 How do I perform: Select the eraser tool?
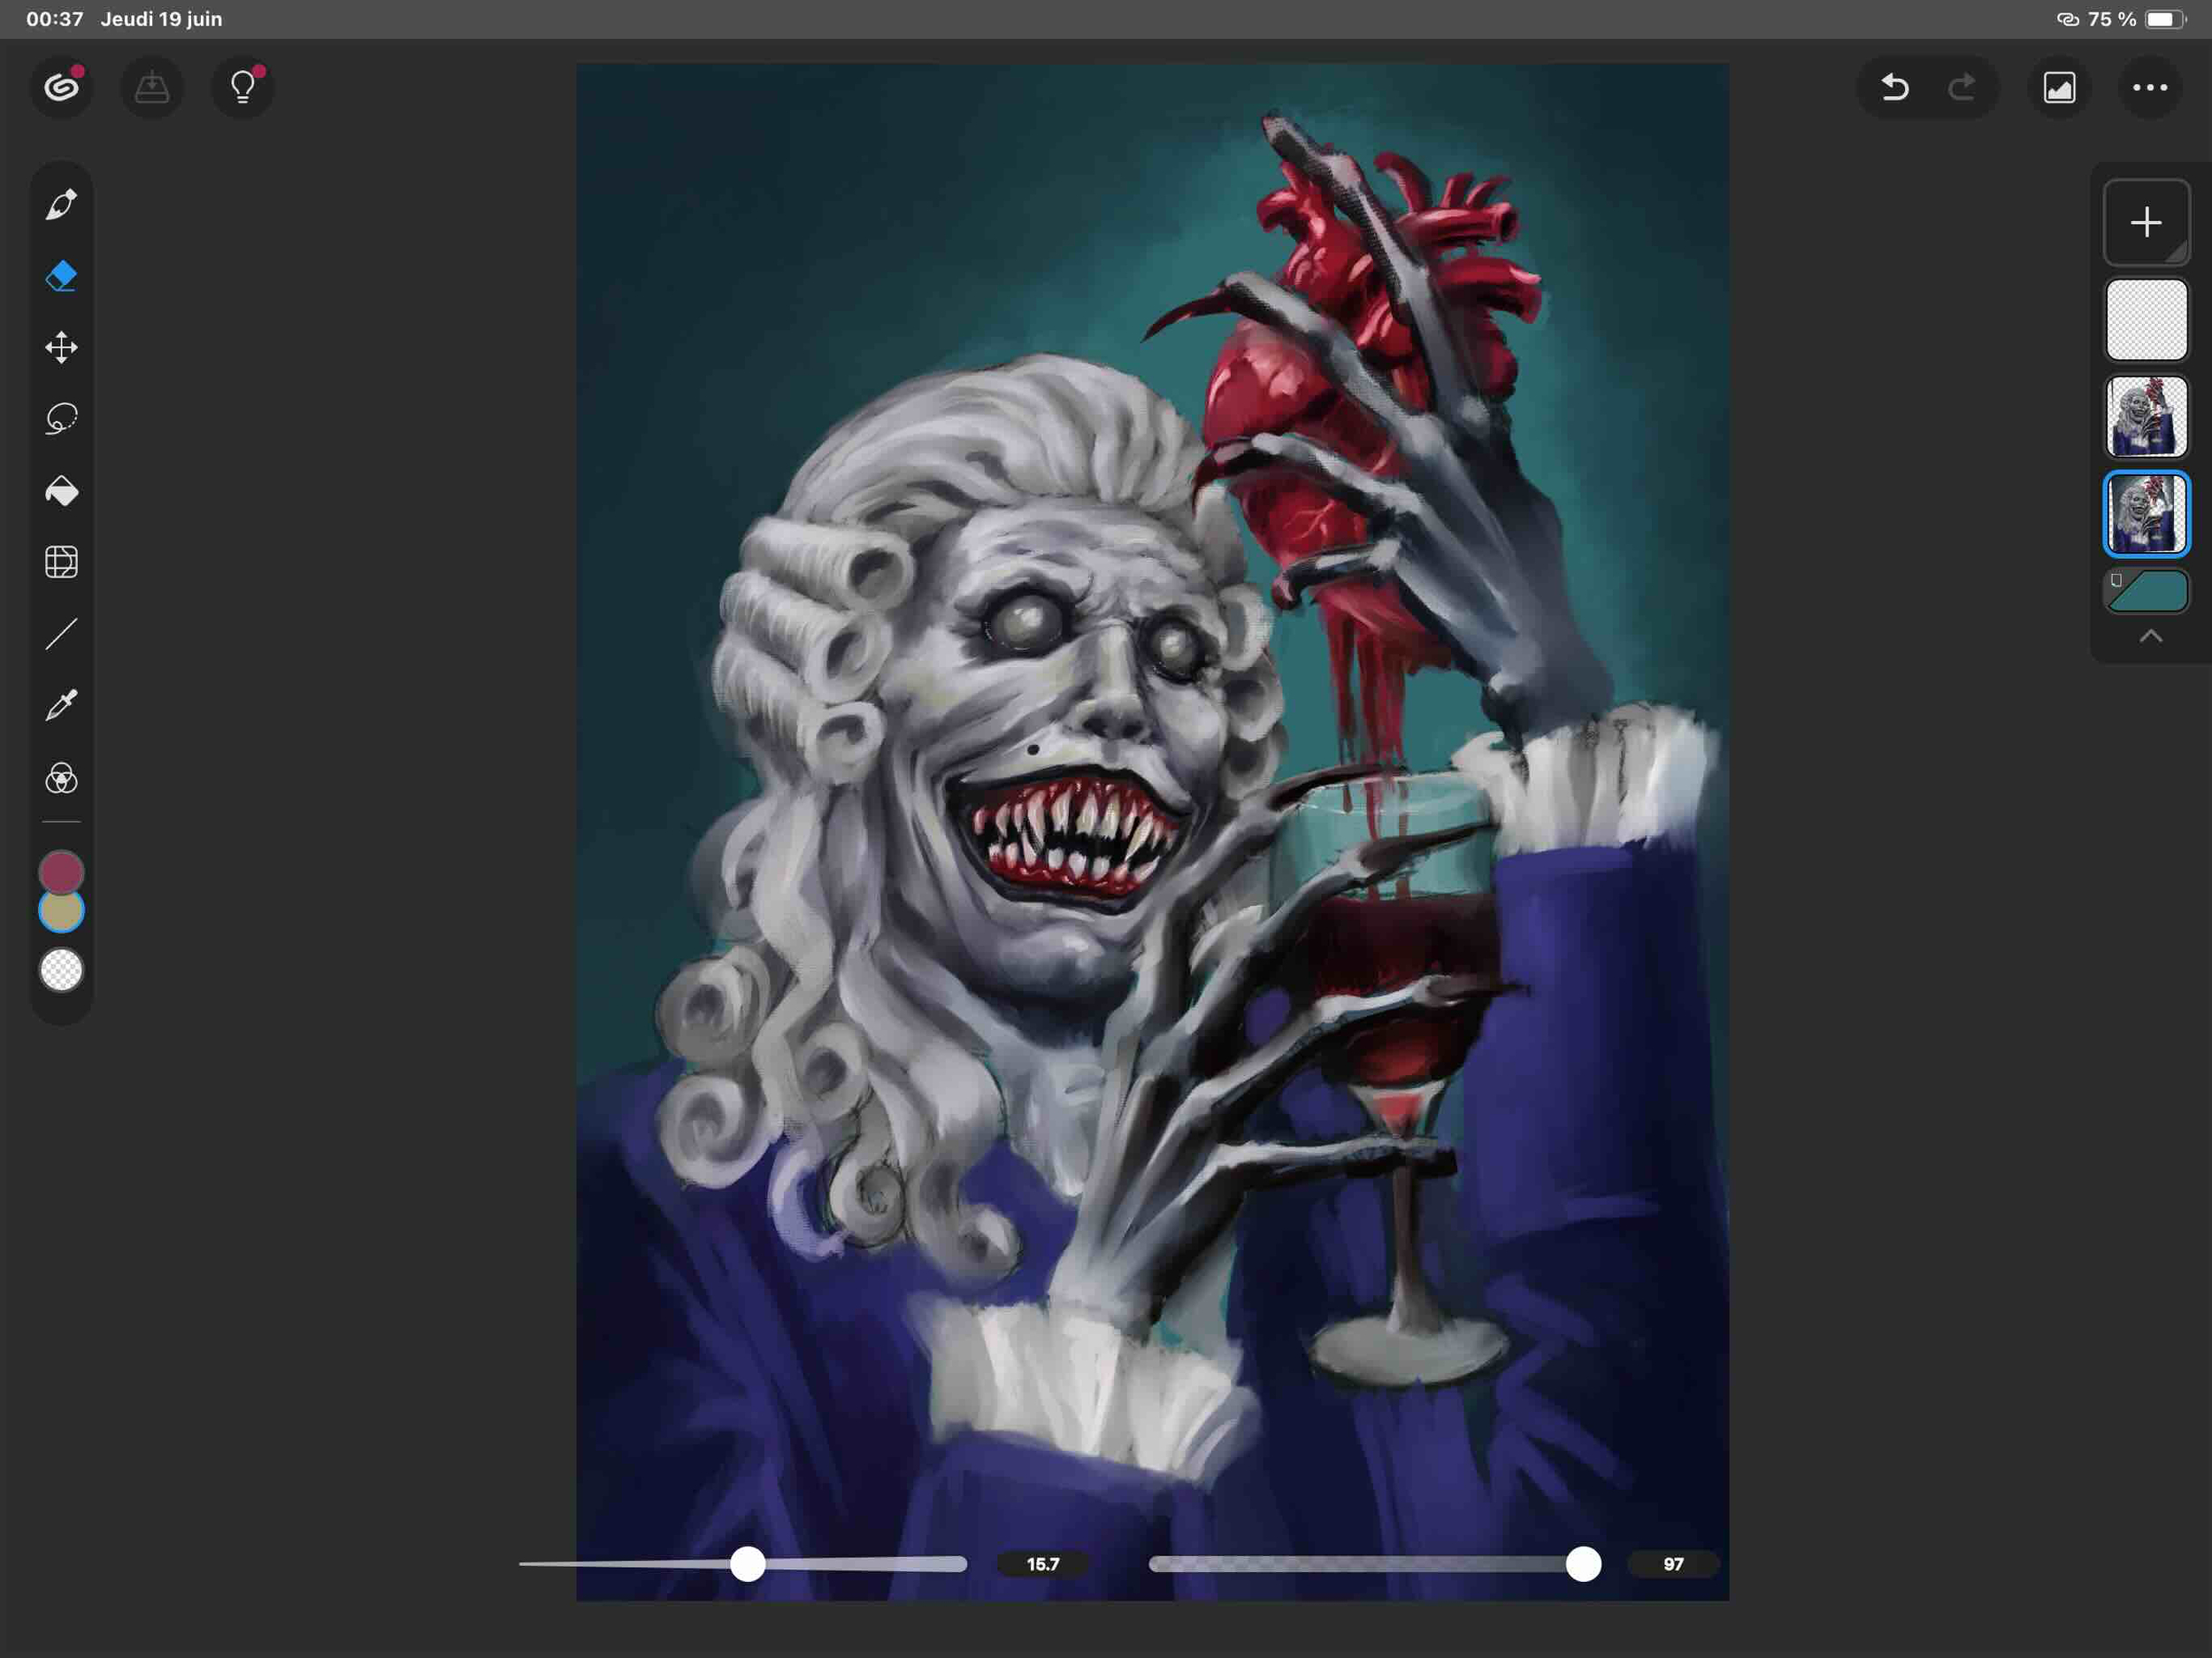[x=61, y=276]
